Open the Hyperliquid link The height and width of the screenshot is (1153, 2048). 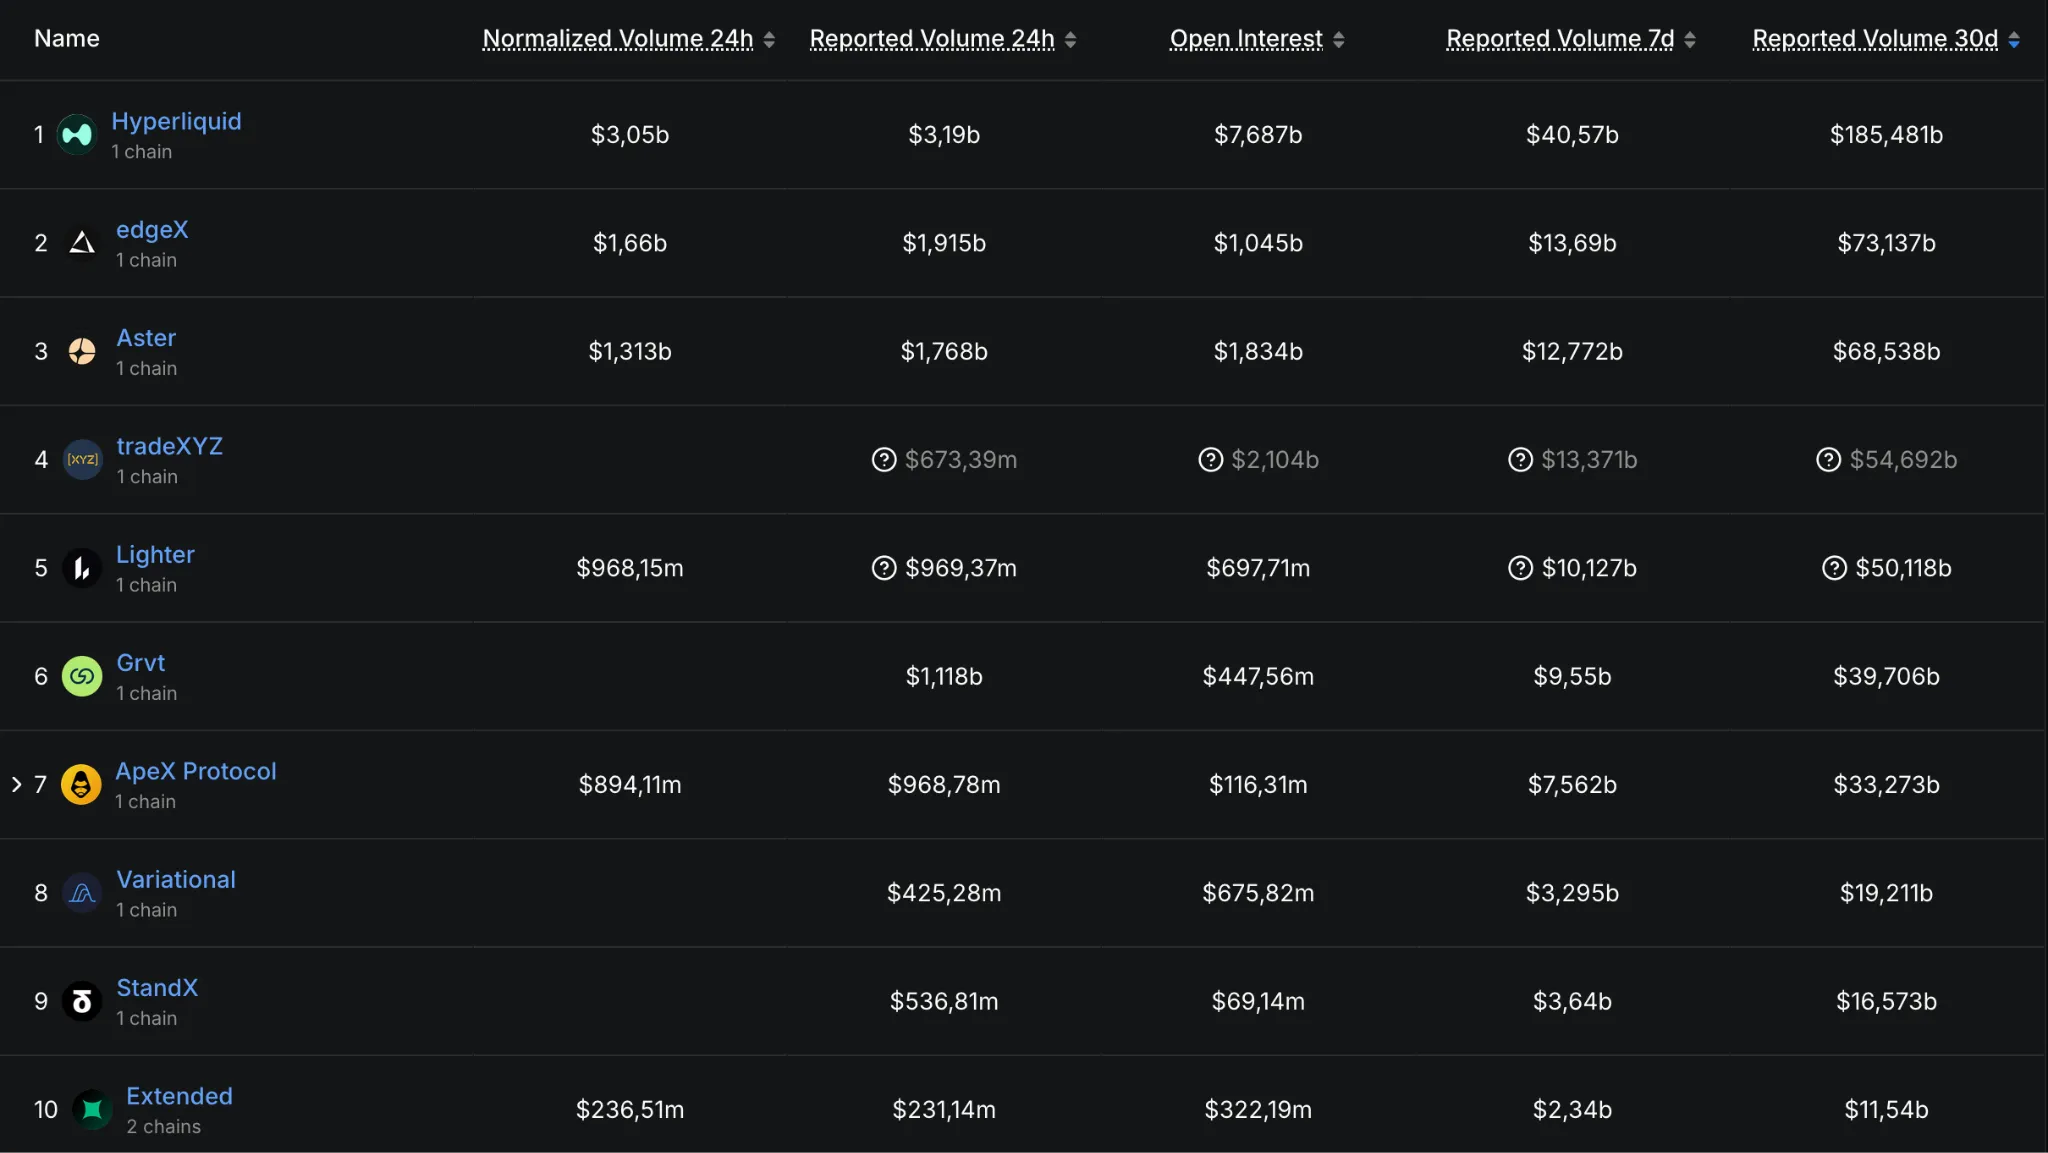[x=177, y=121]
